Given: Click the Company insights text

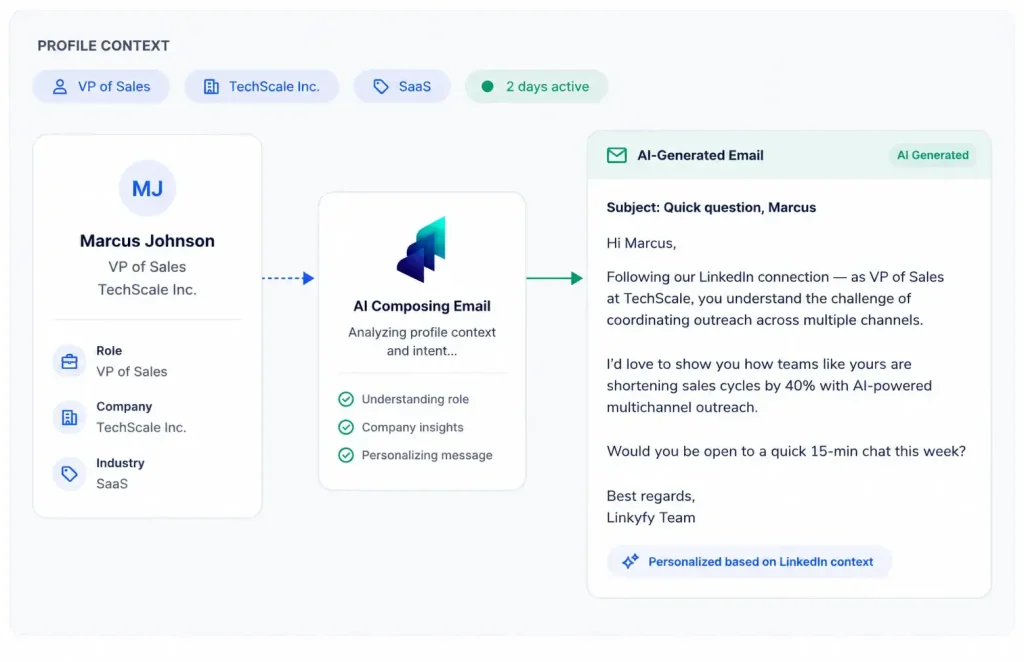Looking at the screenshot, I should [413, 427].
